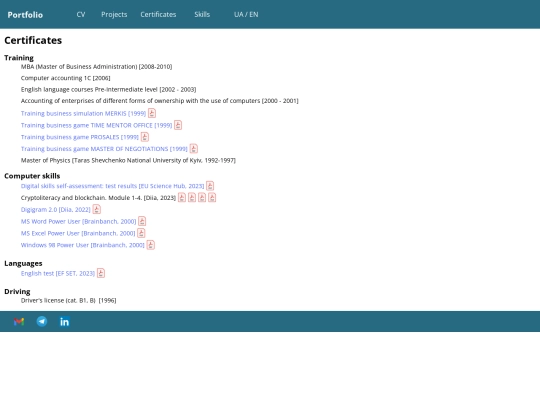Open MS Excel Power User link
The image size is (540, 405).
pyautogui.click(x=78, y=233)
